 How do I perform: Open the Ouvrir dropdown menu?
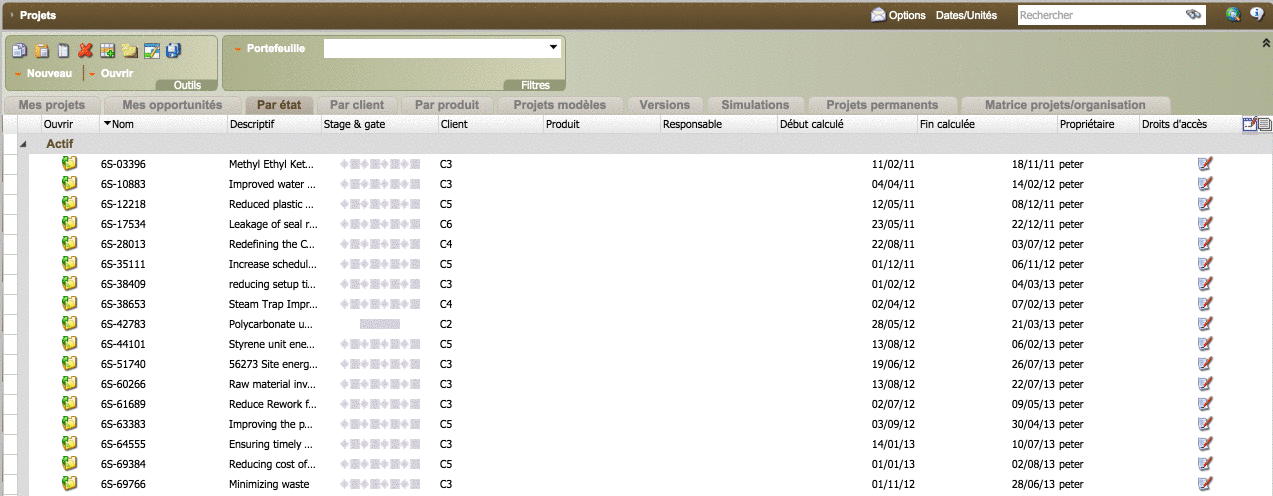(x=111, y=73)
